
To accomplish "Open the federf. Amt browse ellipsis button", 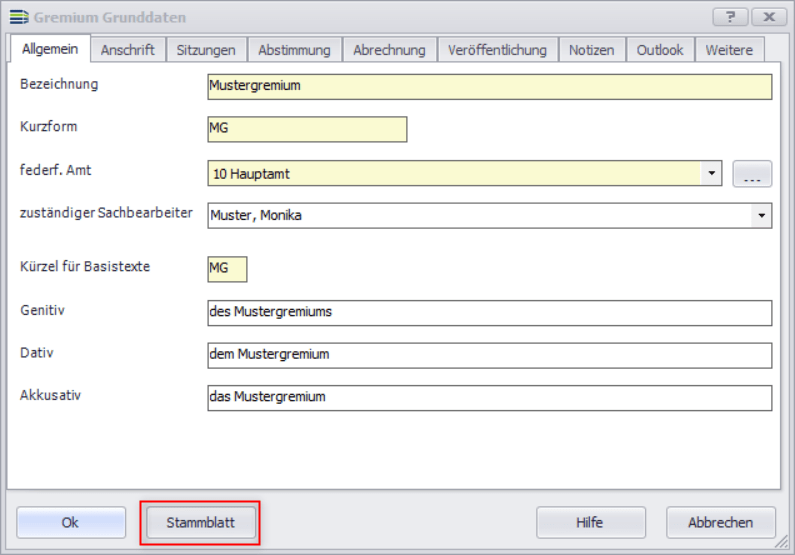I will tap(752, 174).
